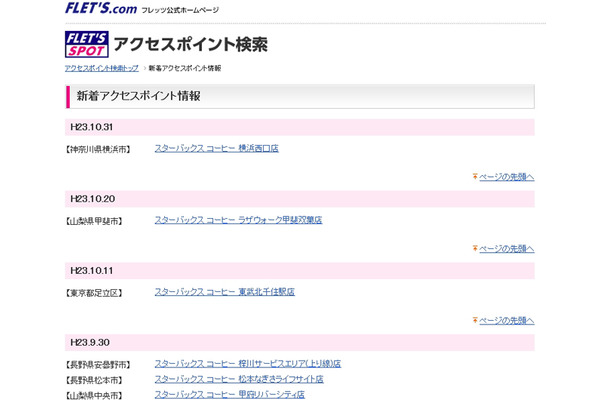Click the 【神奈川県横浜市】 label

98,149
